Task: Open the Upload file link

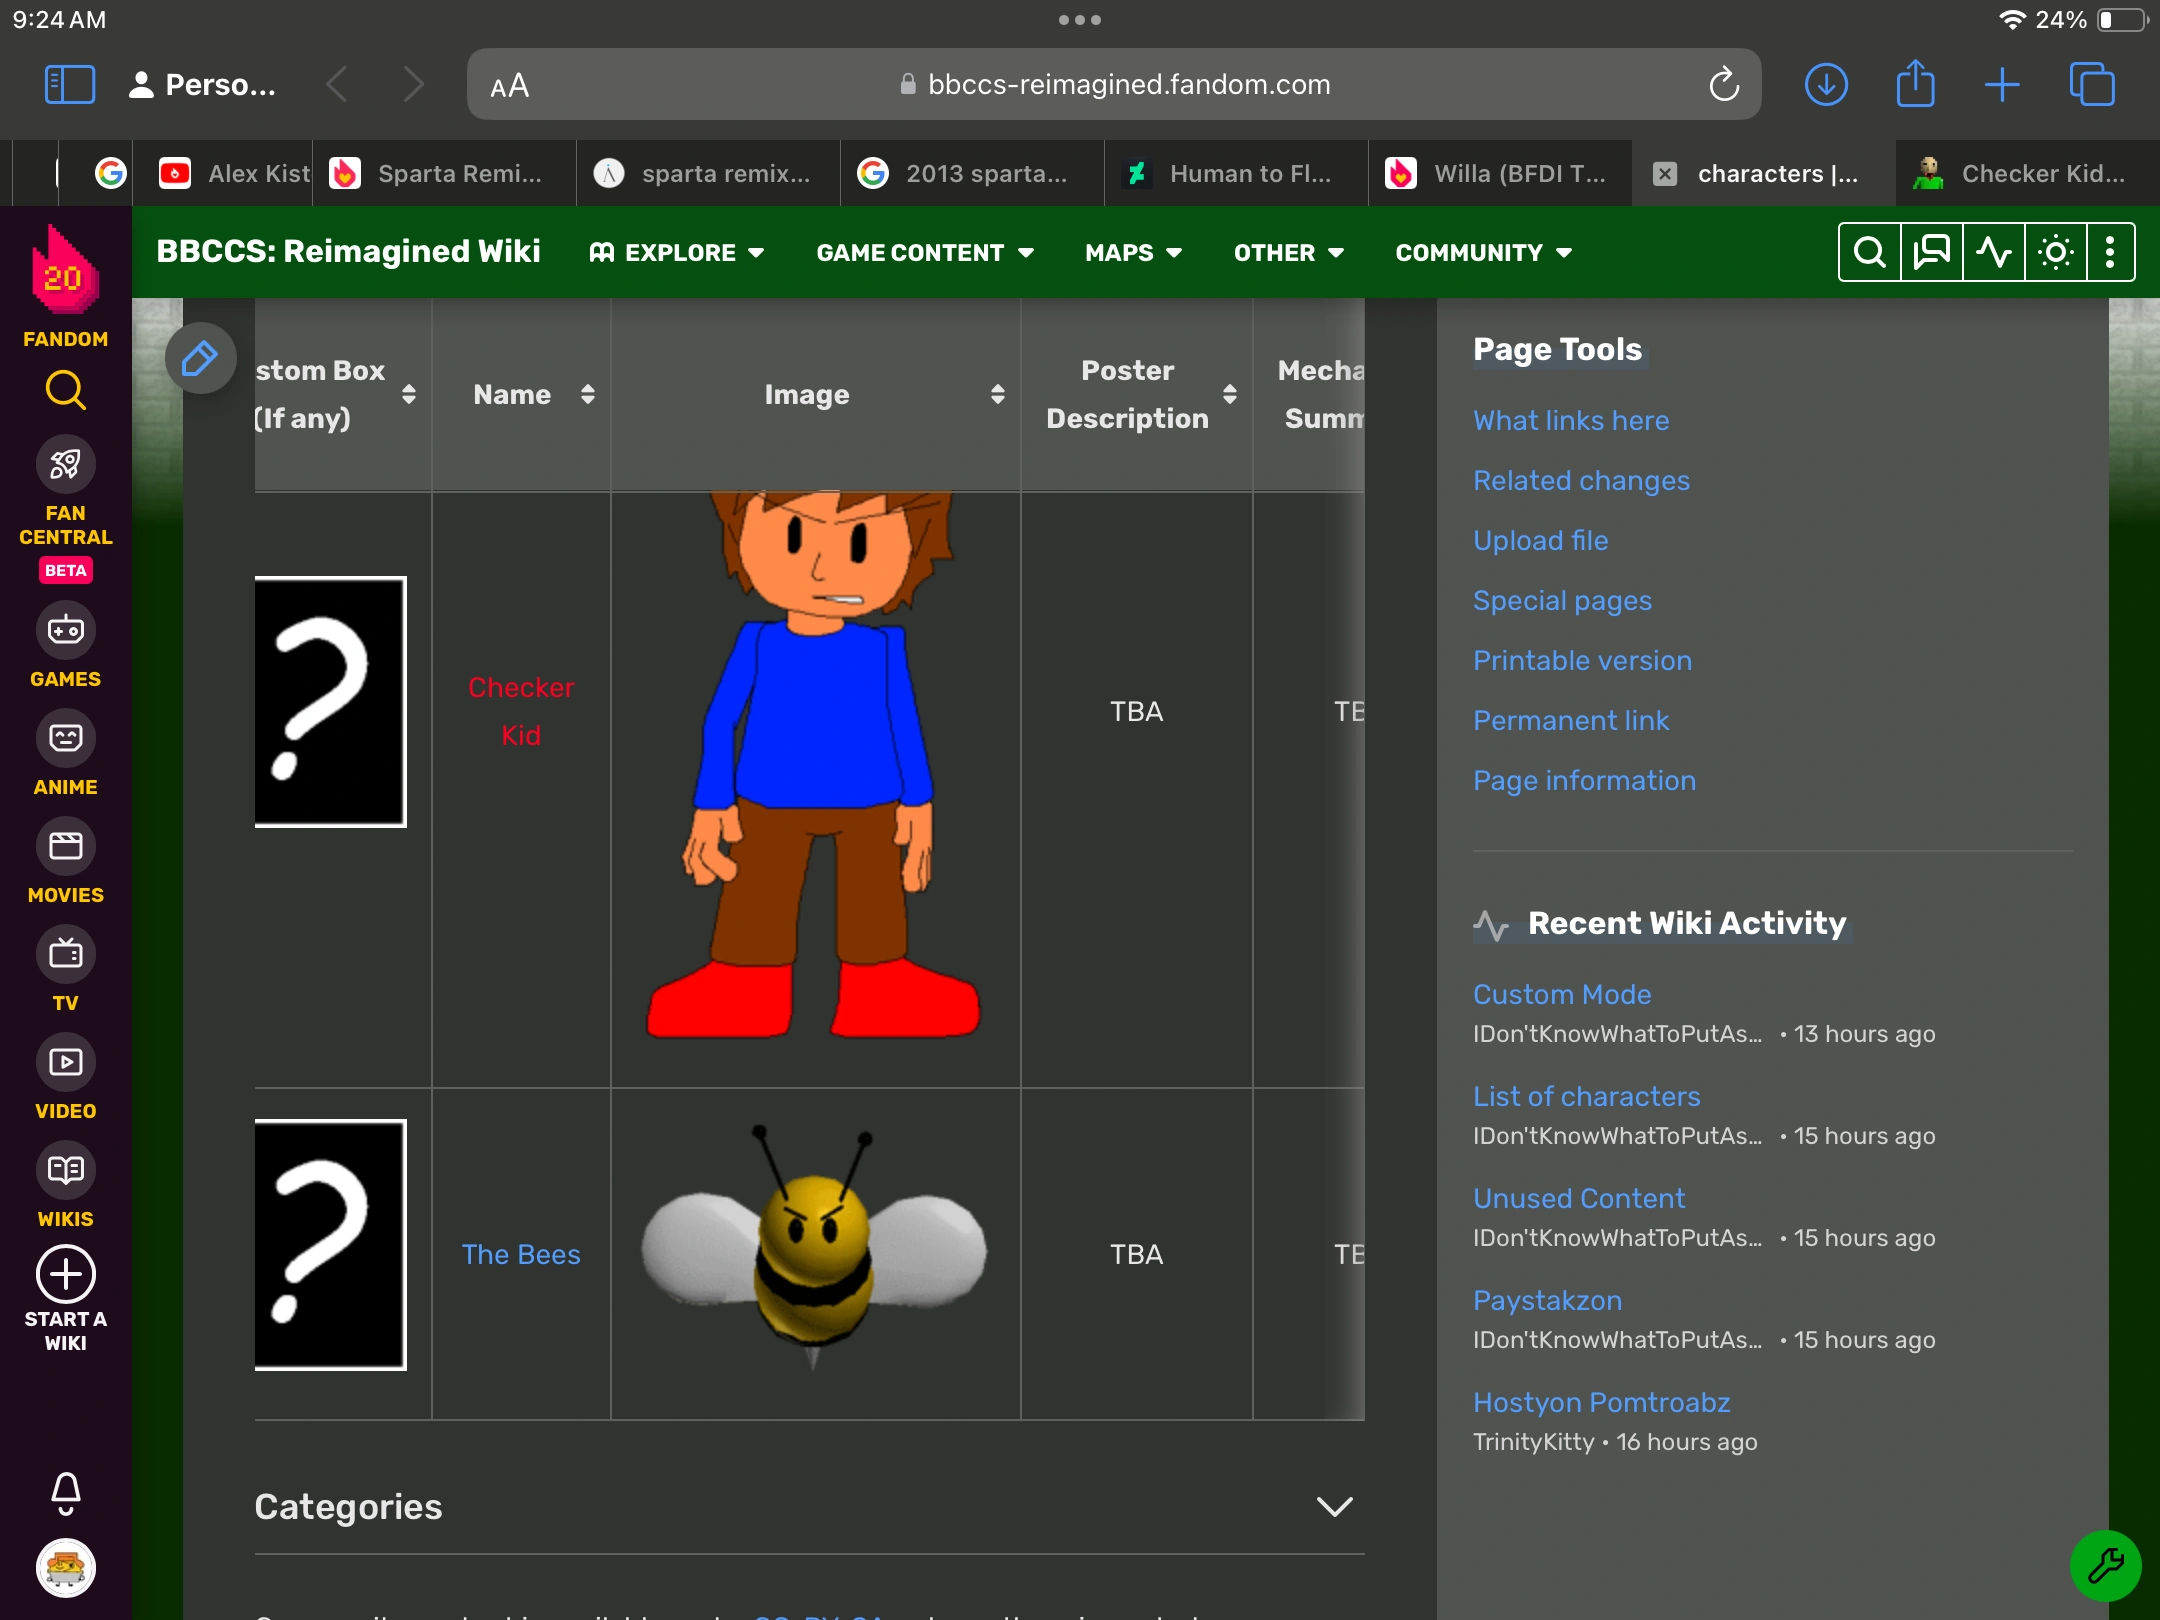Action: pyautogui.click(x=1540, y=541)
